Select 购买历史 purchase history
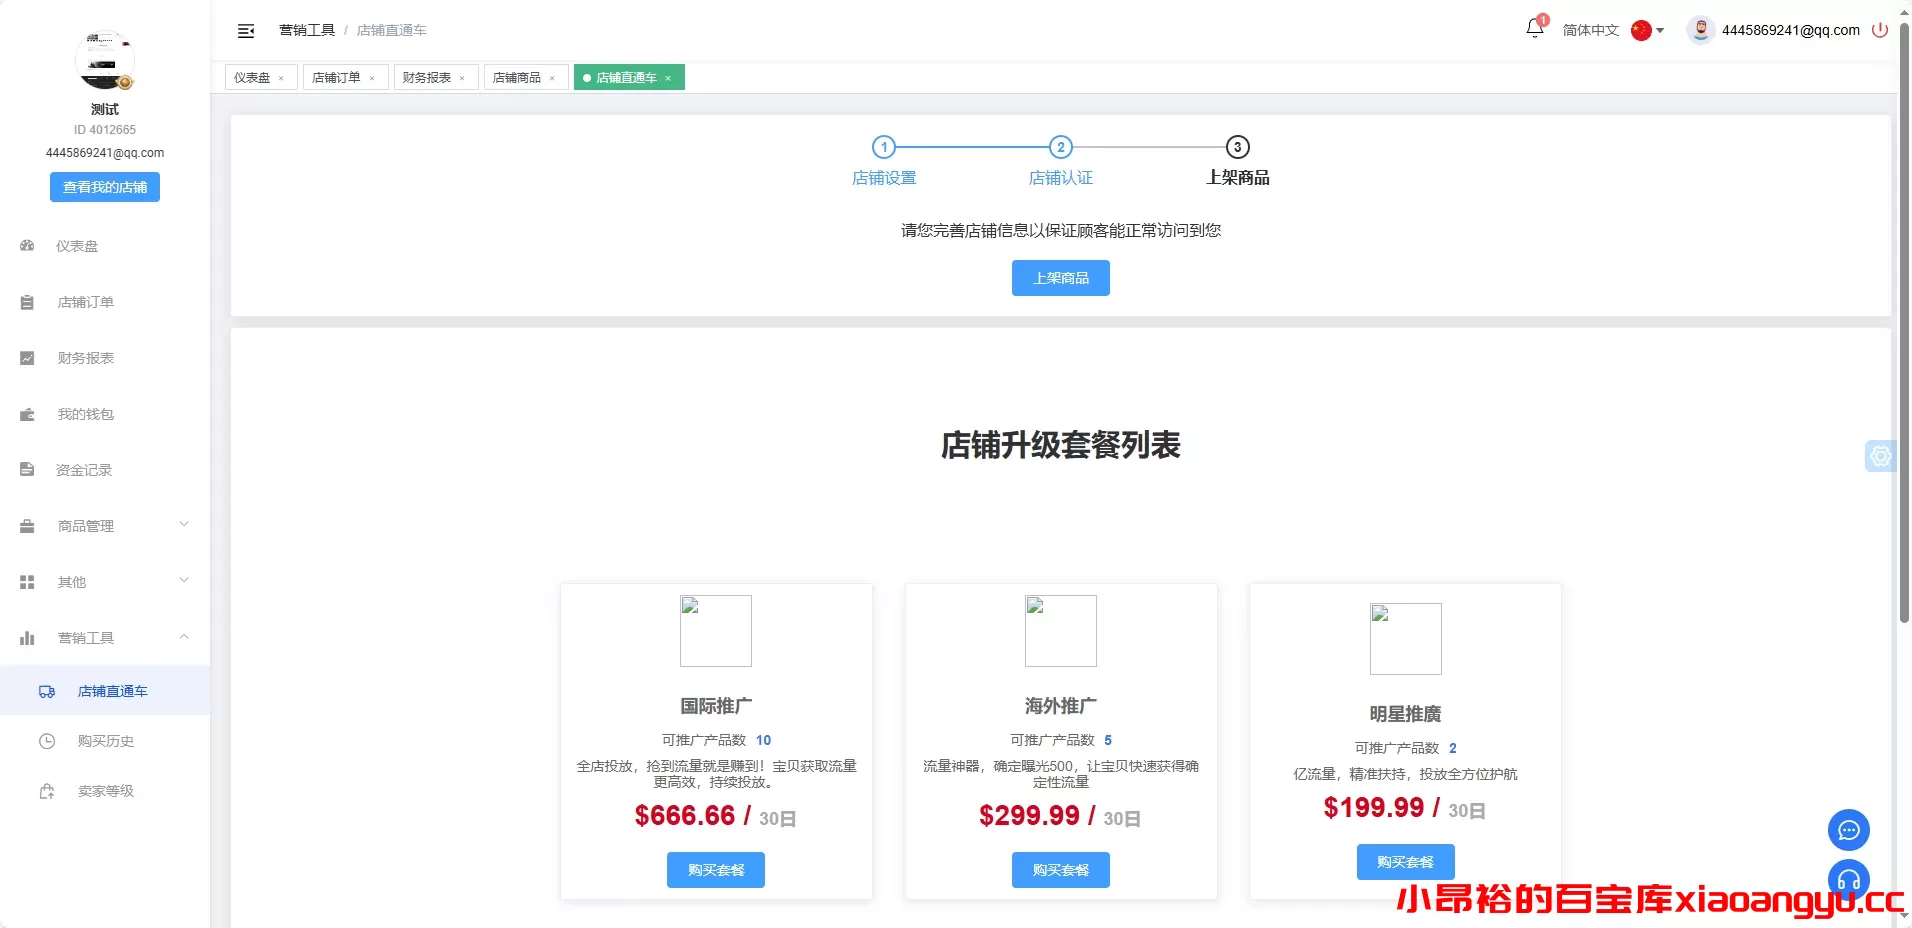 pos(103,741)
